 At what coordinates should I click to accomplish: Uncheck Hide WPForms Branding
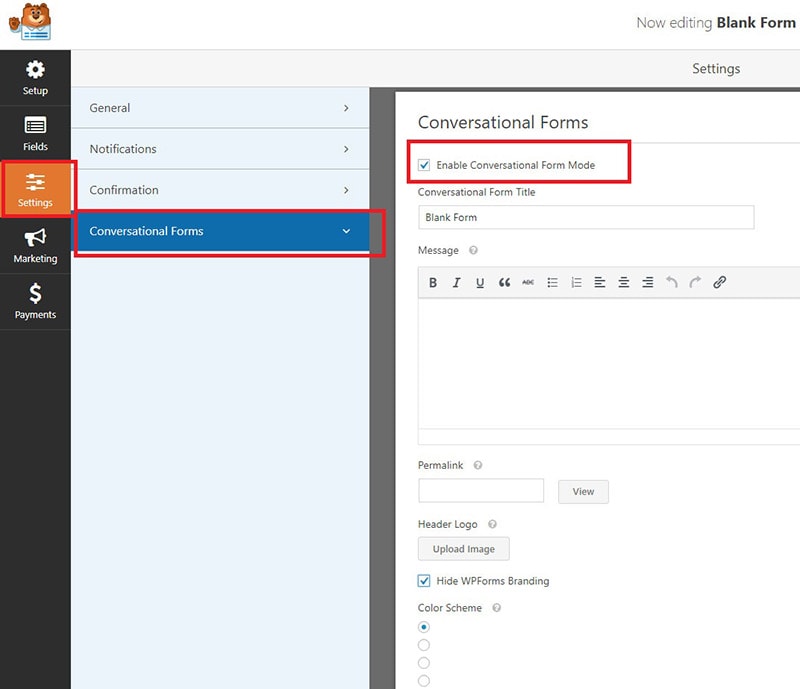(424, 581)
